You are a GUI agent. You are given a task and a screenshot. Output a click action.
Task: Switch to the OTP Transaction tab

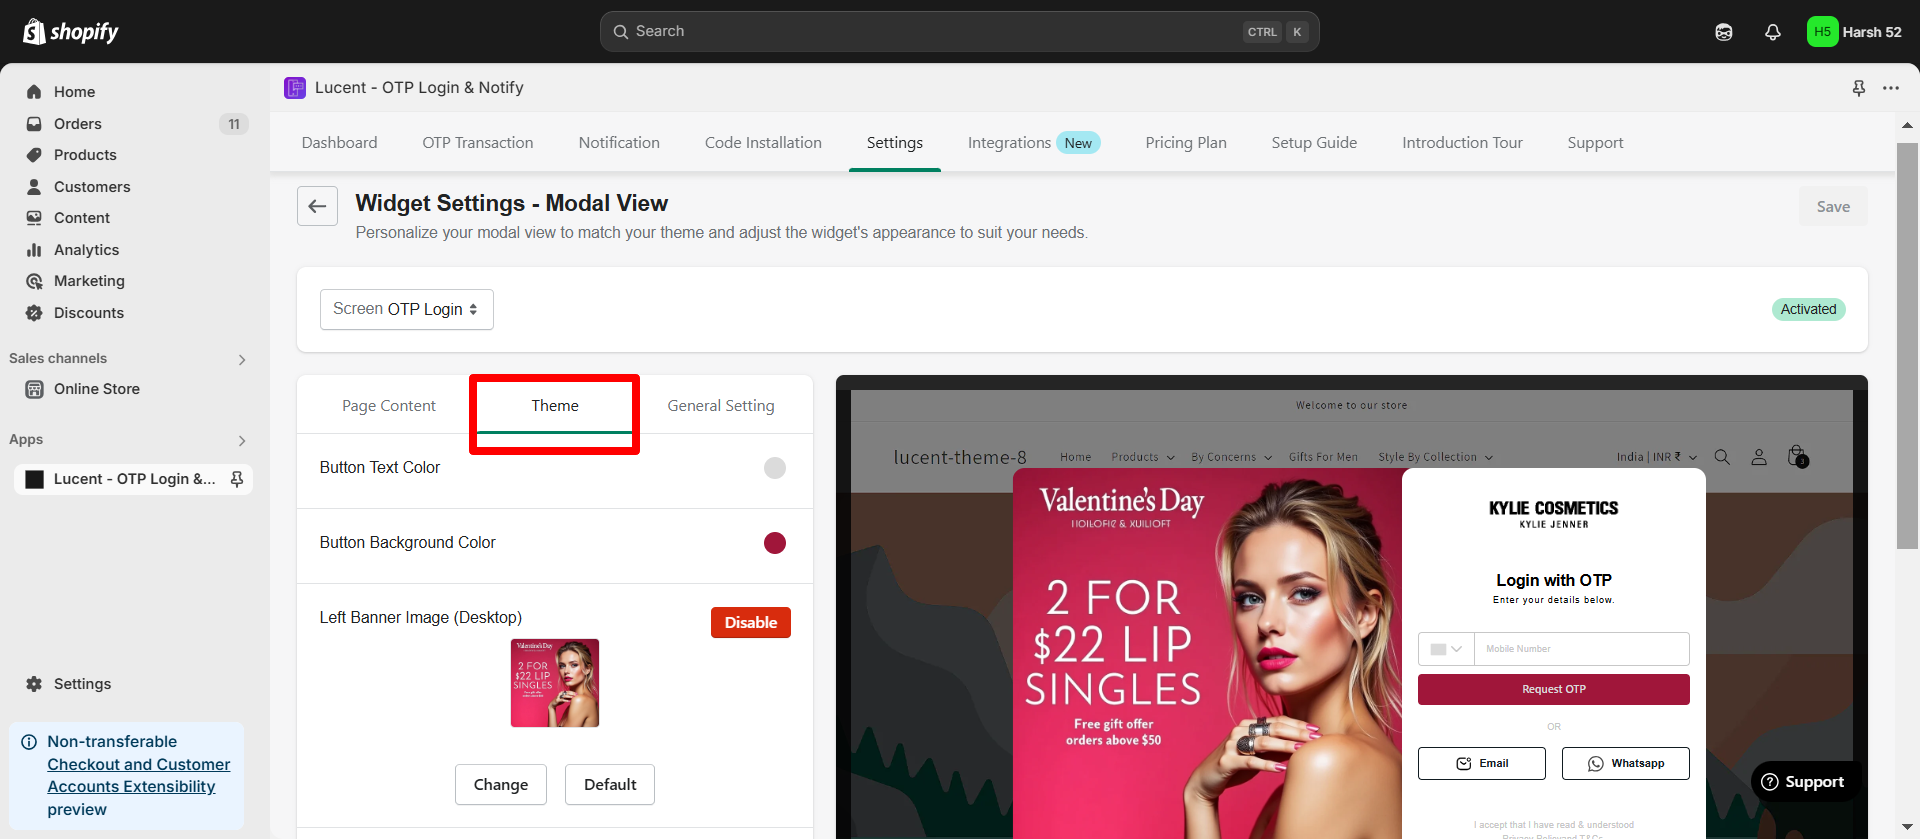coord(478,143)
